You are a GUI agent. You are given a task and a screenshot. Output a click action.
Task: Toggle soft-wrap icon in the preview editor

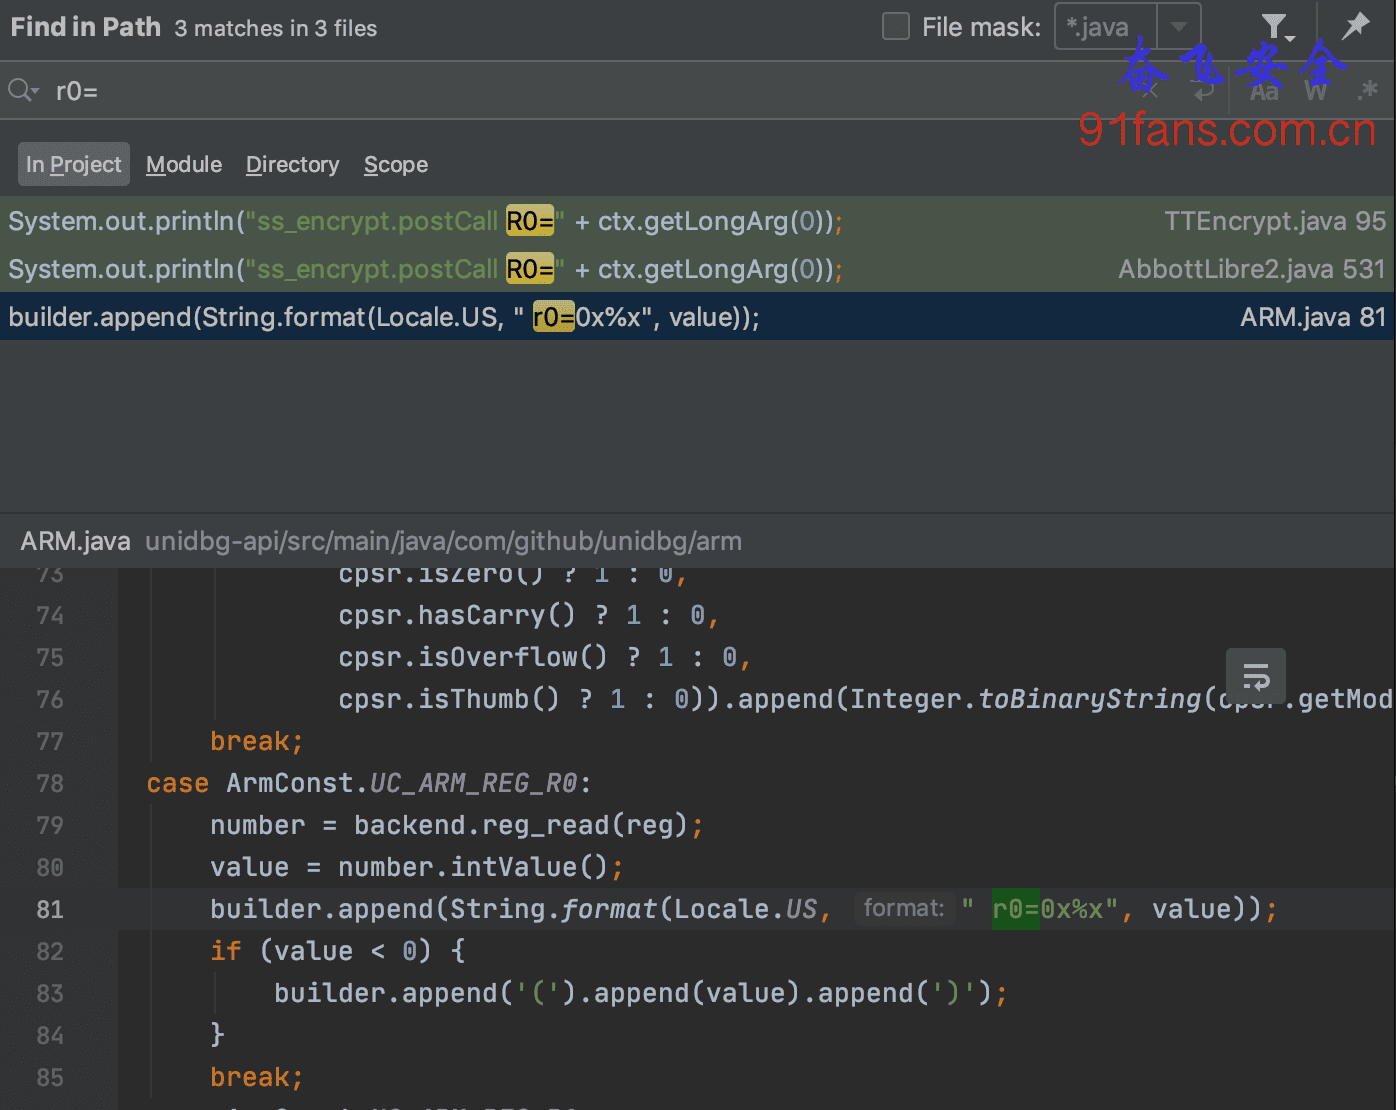(x=1256, y=677)
